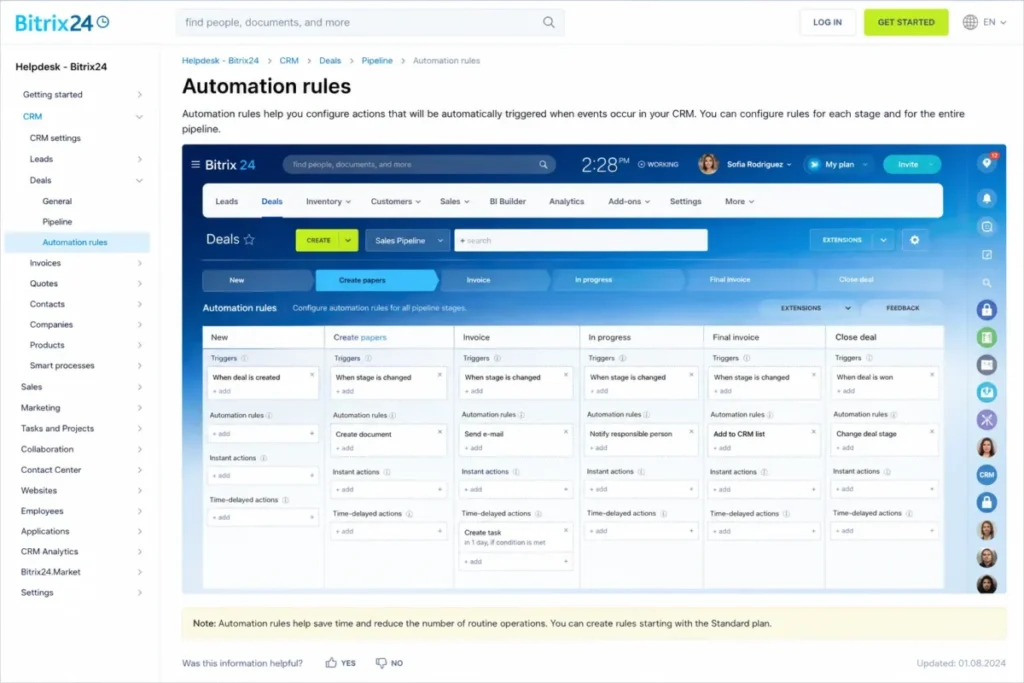
Task: Click the star favorite icon next to Deals
Action: [249, 240]
